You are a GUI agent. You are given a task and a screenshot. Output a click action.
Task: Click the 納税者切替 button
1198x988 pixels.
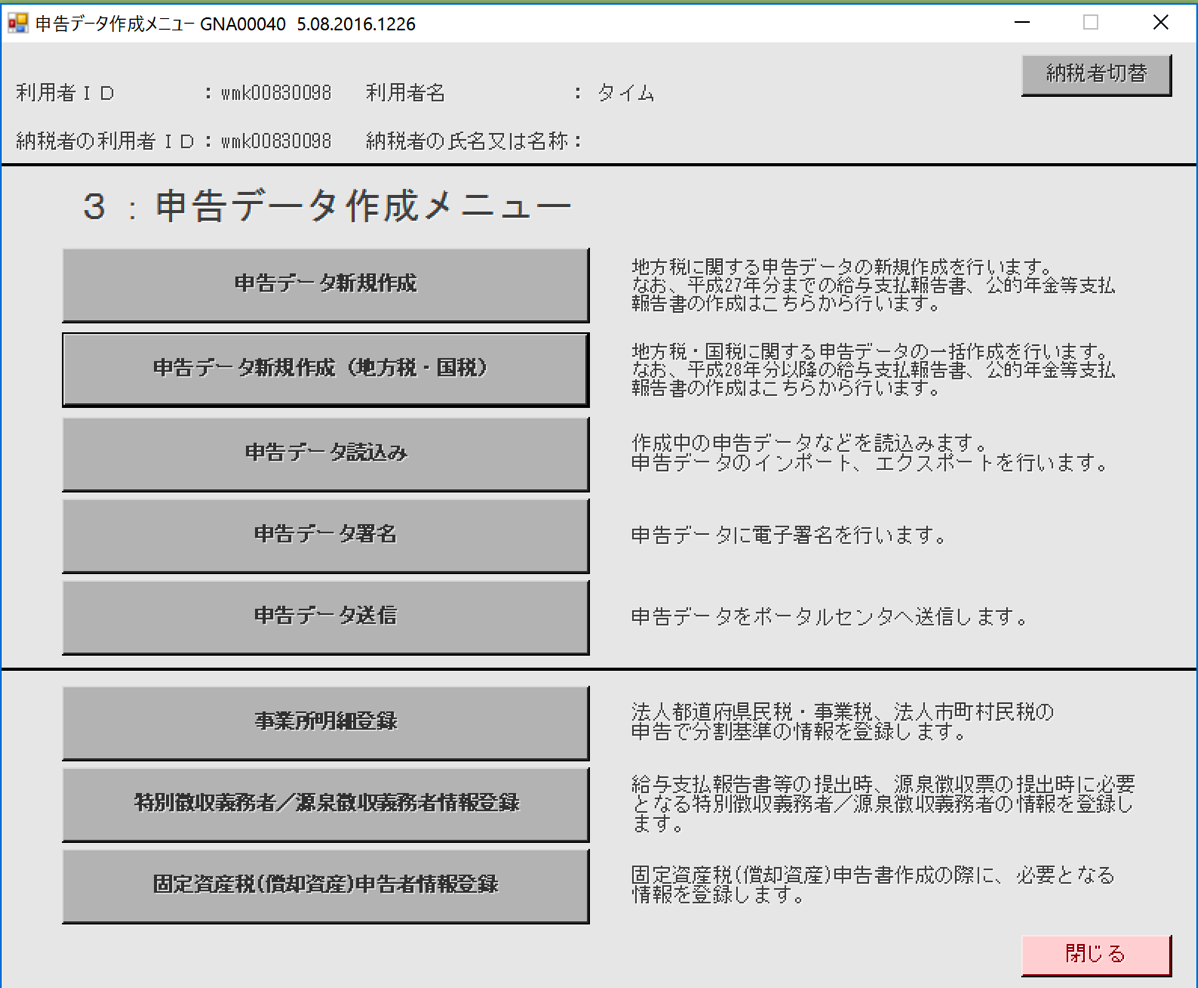tap(1096, 75)
